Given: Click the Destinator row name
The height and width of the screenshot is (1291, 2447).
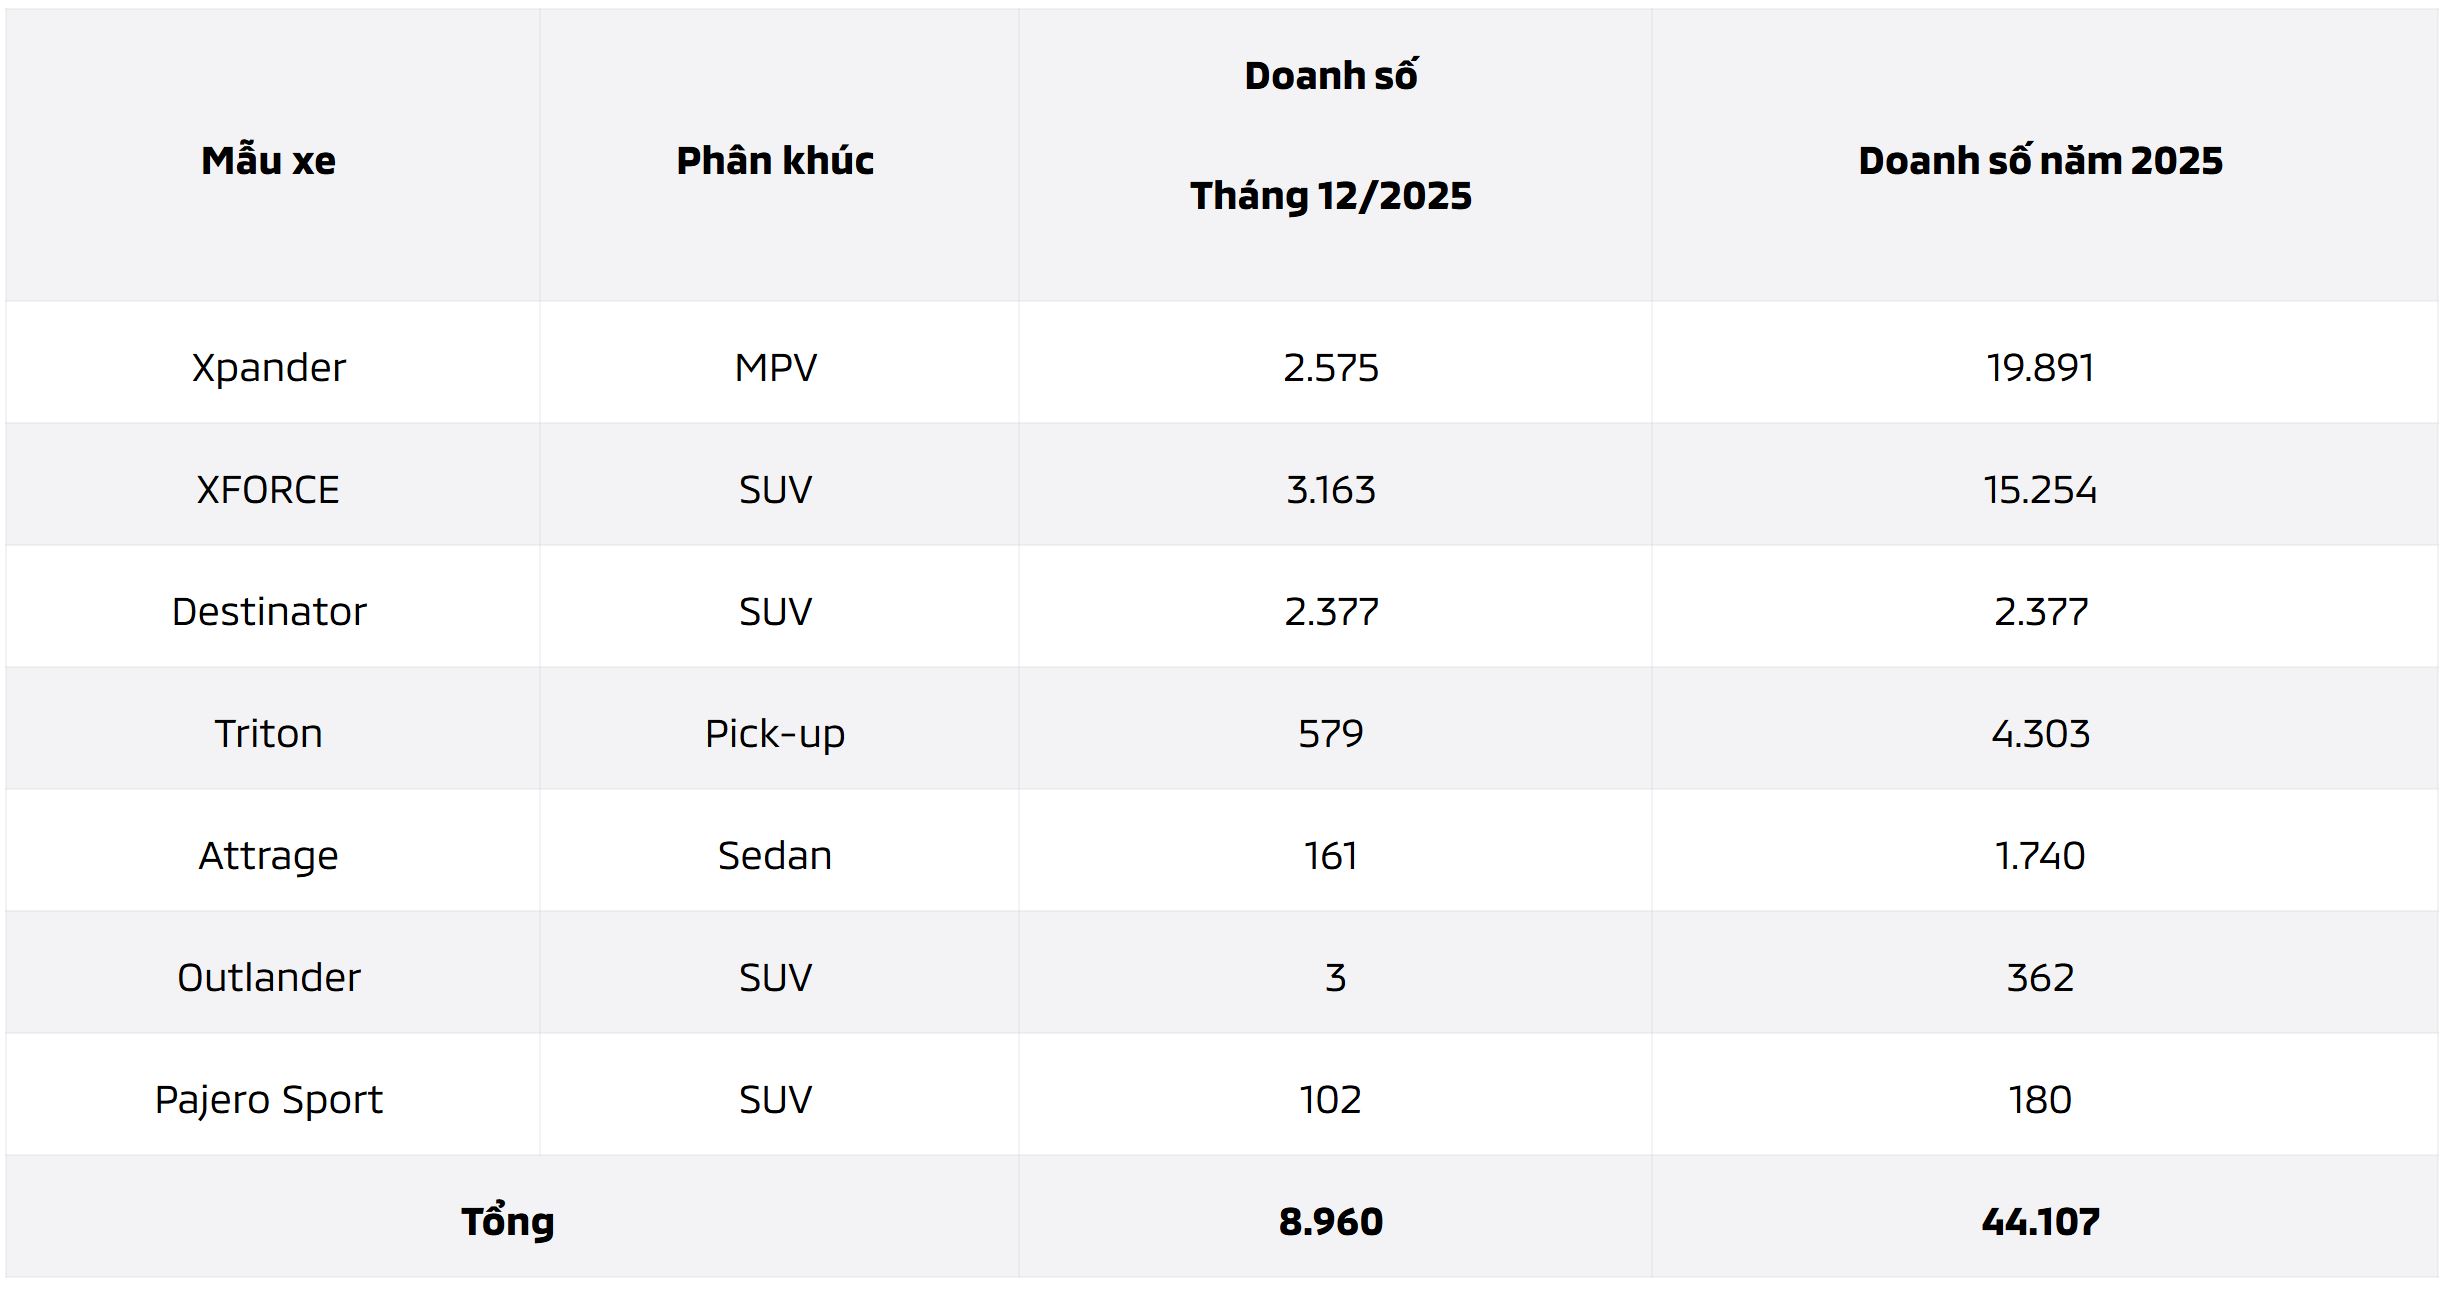Looking at the screenshot, I should point(268,611).
